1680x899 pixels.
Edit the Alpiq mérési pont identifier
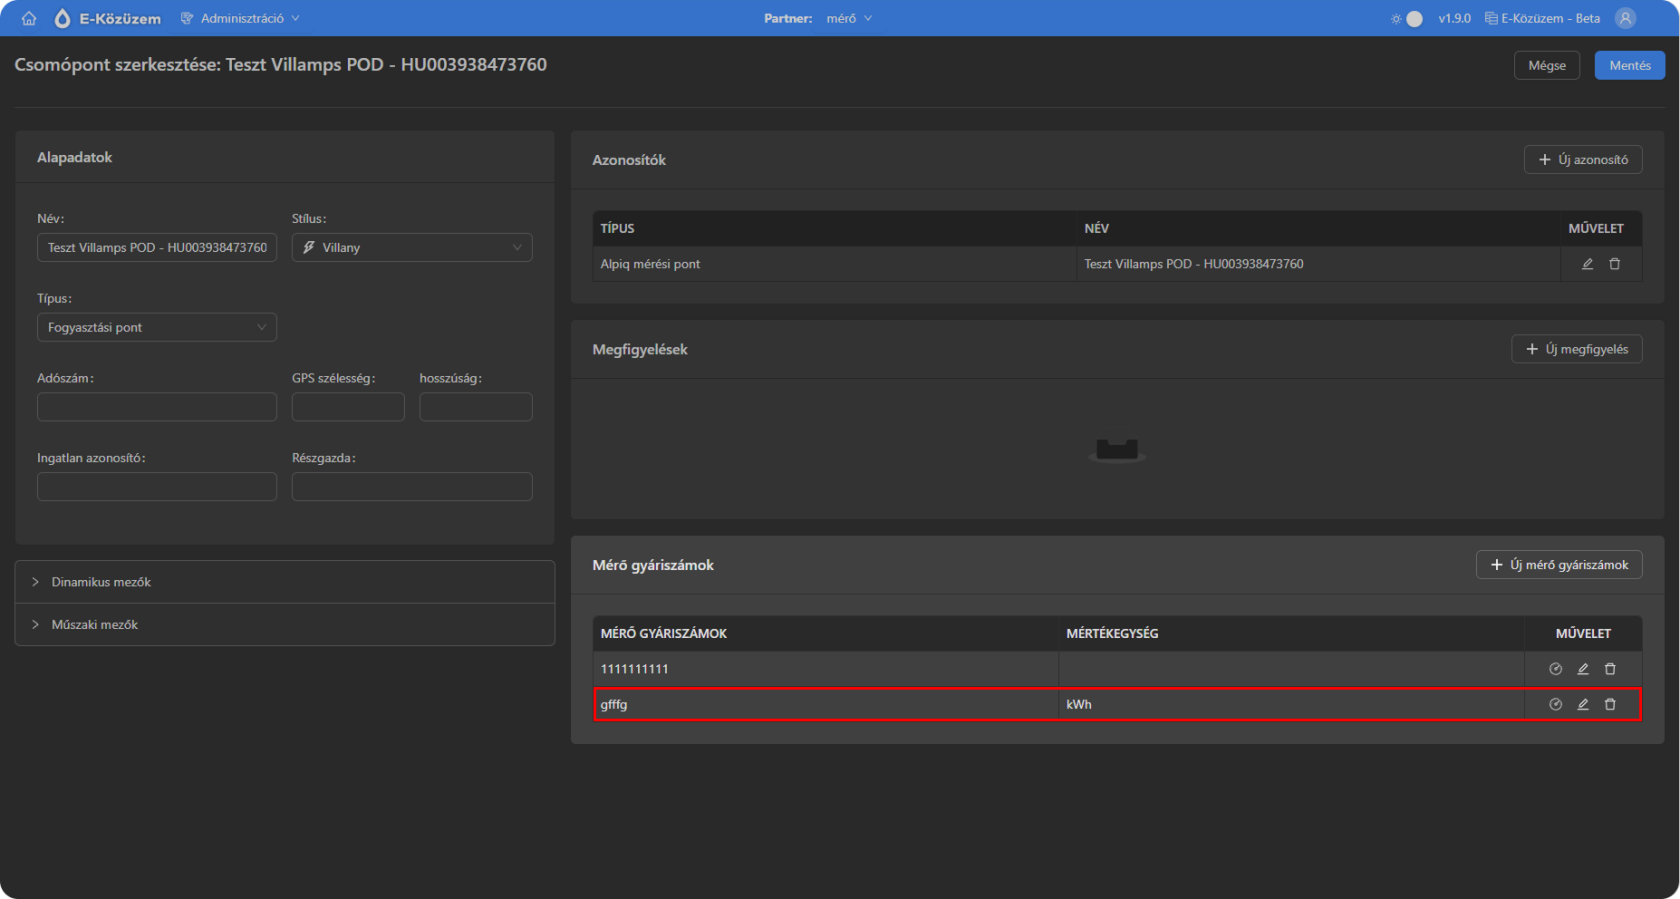click(x=1587, y=264)
